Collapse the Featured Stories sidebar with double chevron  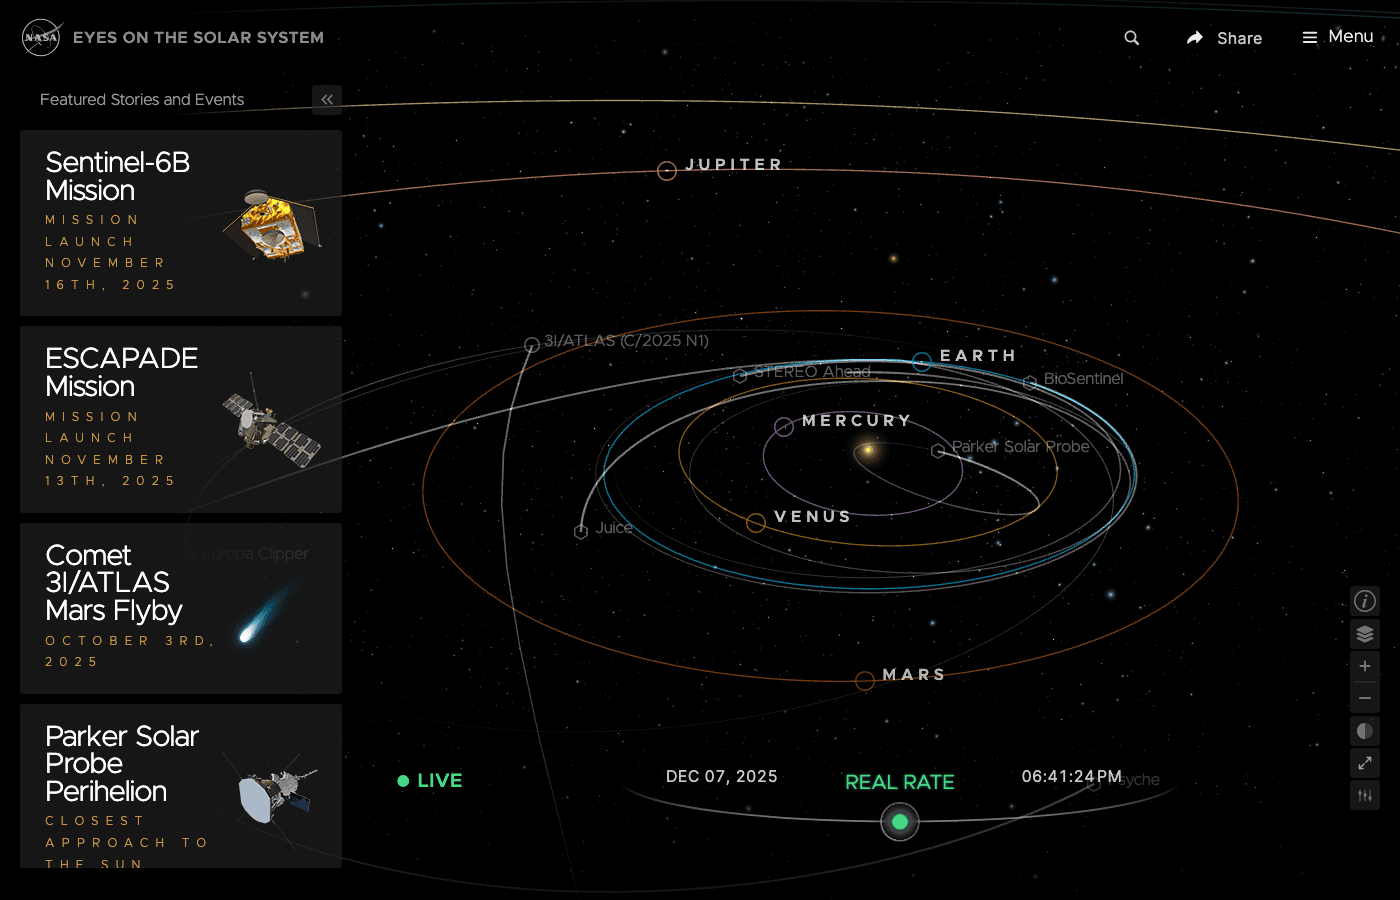(327, 99)
